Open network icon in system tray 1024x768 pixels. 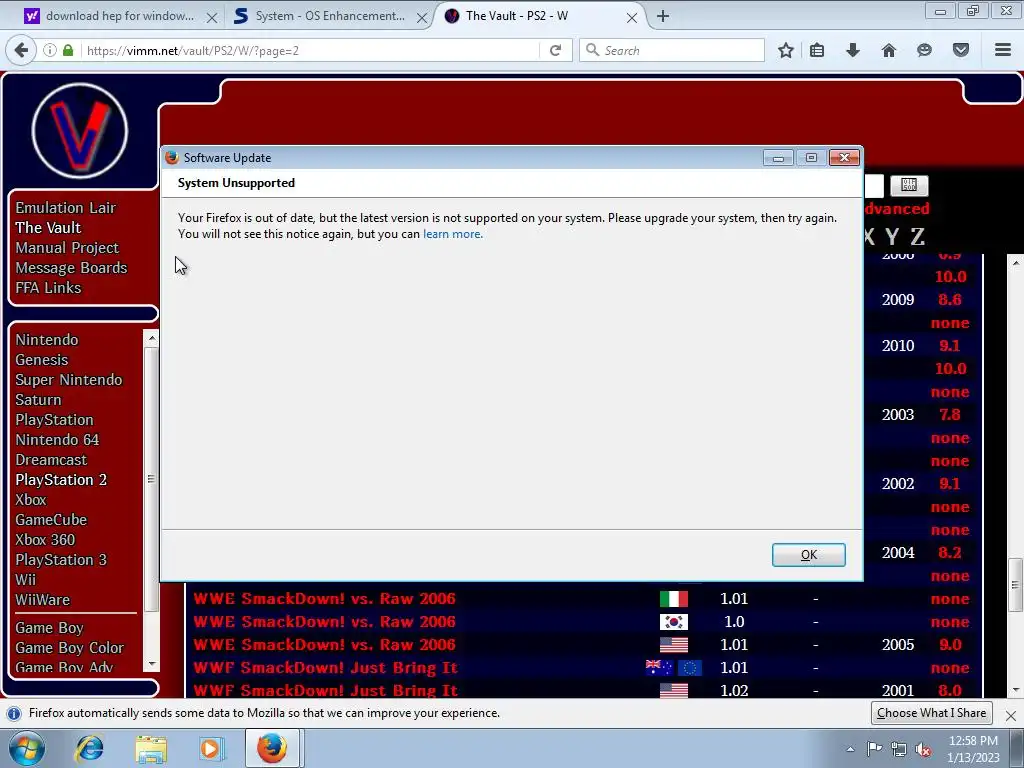tap(899, 748)
